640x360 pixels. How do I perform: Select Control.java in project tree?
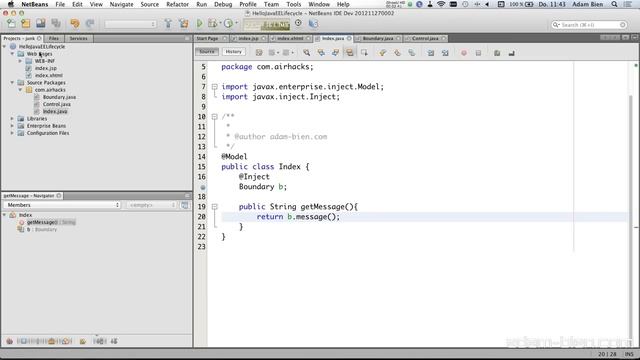pos(57,104)
